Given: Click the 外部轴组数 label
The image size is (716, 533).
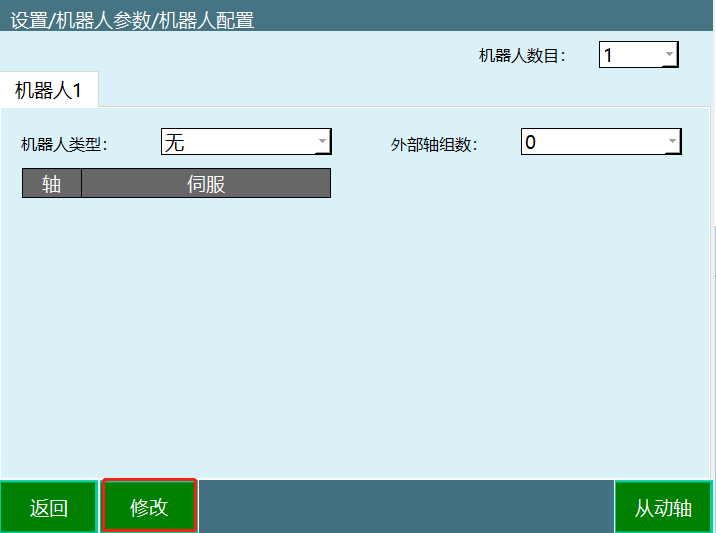Looking at the screenshot, I should click(x=434, y=144).
